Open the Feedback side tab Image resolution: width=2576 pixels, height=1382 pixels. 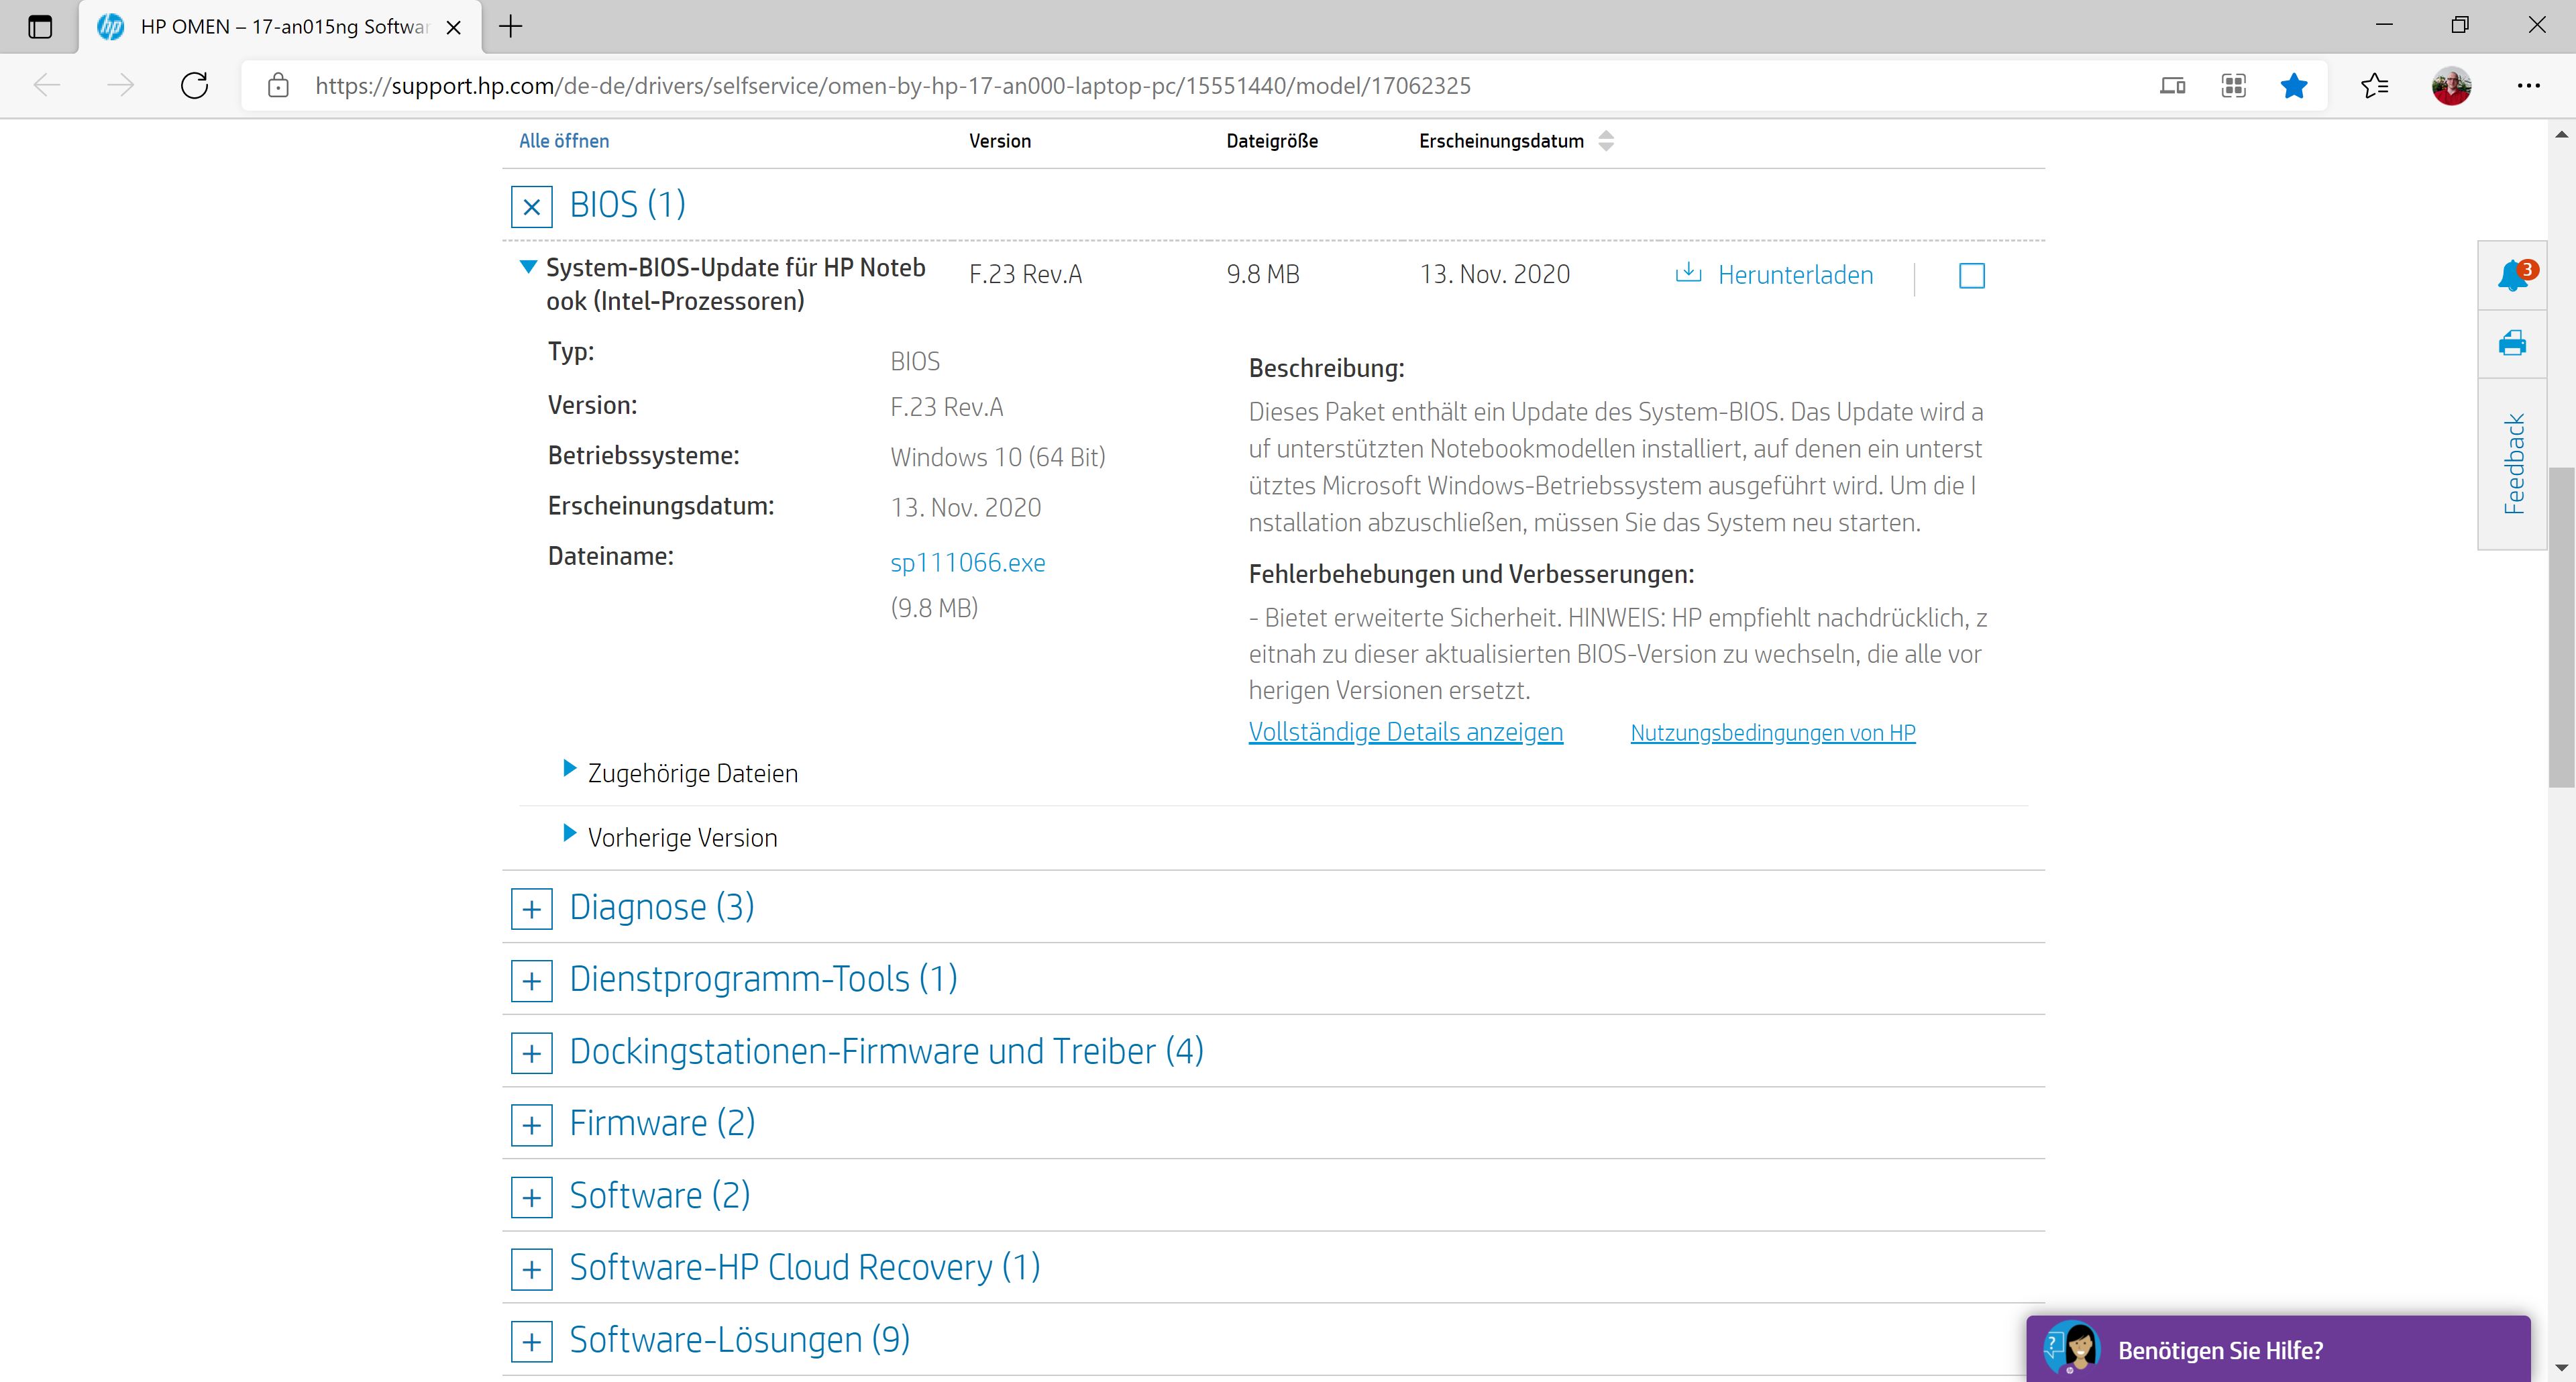[x=2512, y=464]
